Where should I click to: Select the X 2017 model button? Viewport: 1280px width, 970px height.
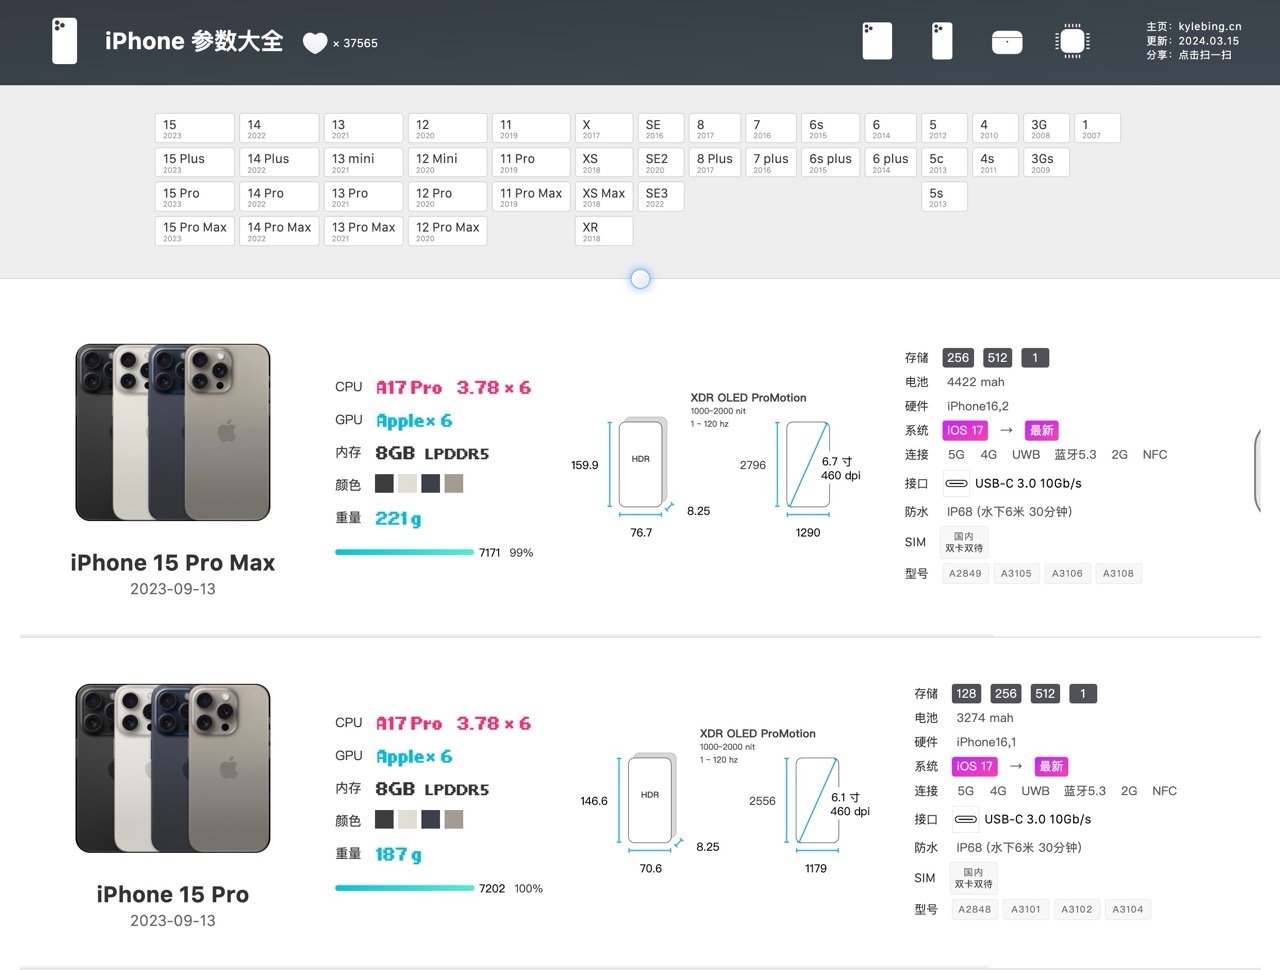click(604, 129)
